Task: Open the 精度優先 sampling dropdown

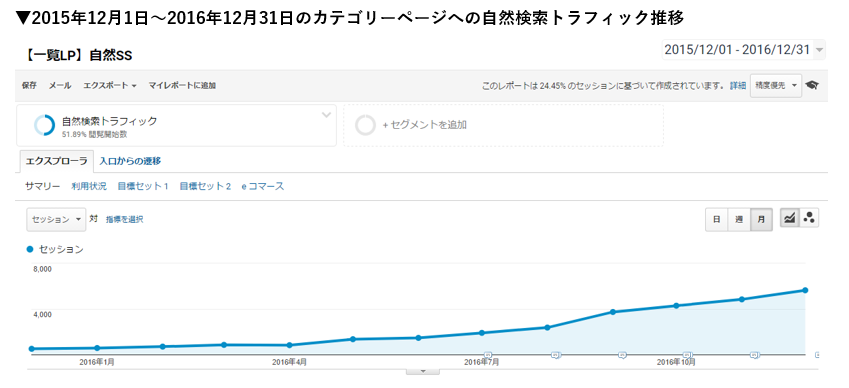Action: [775, 86]
